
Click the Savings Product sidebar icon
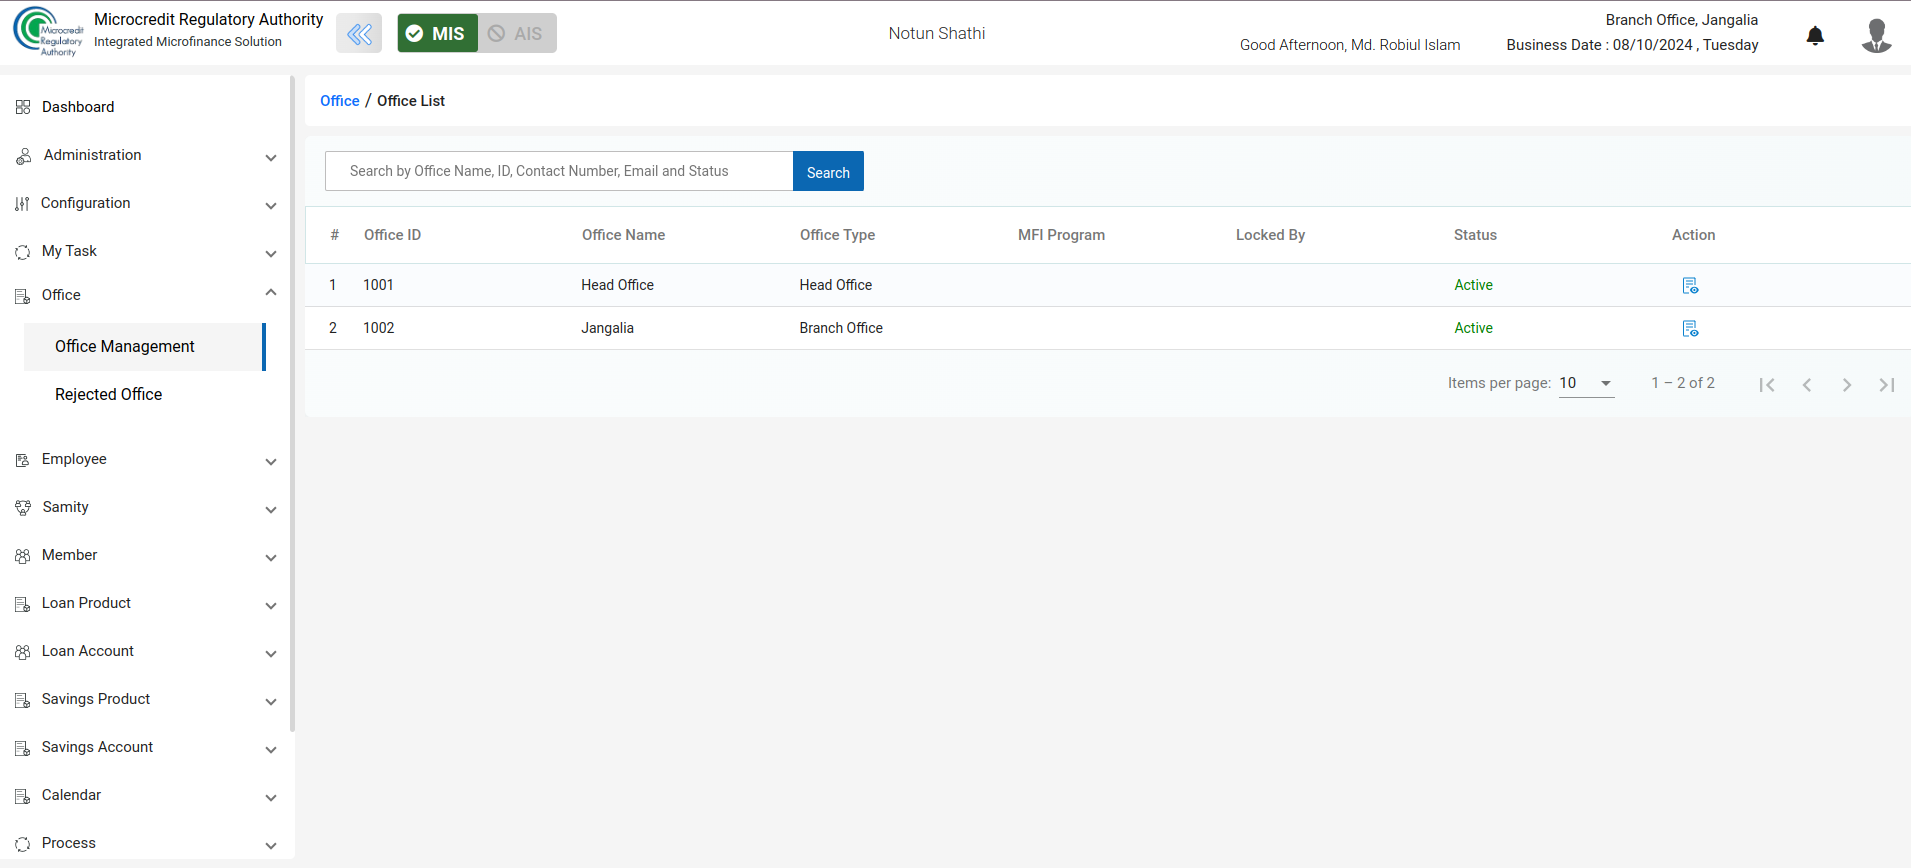click(23, 700)
